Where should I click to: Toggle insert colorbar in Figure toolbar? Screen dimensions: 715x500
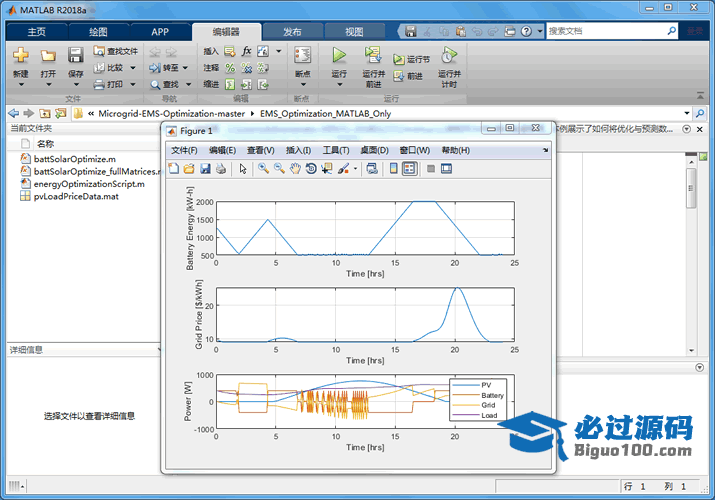394,169
